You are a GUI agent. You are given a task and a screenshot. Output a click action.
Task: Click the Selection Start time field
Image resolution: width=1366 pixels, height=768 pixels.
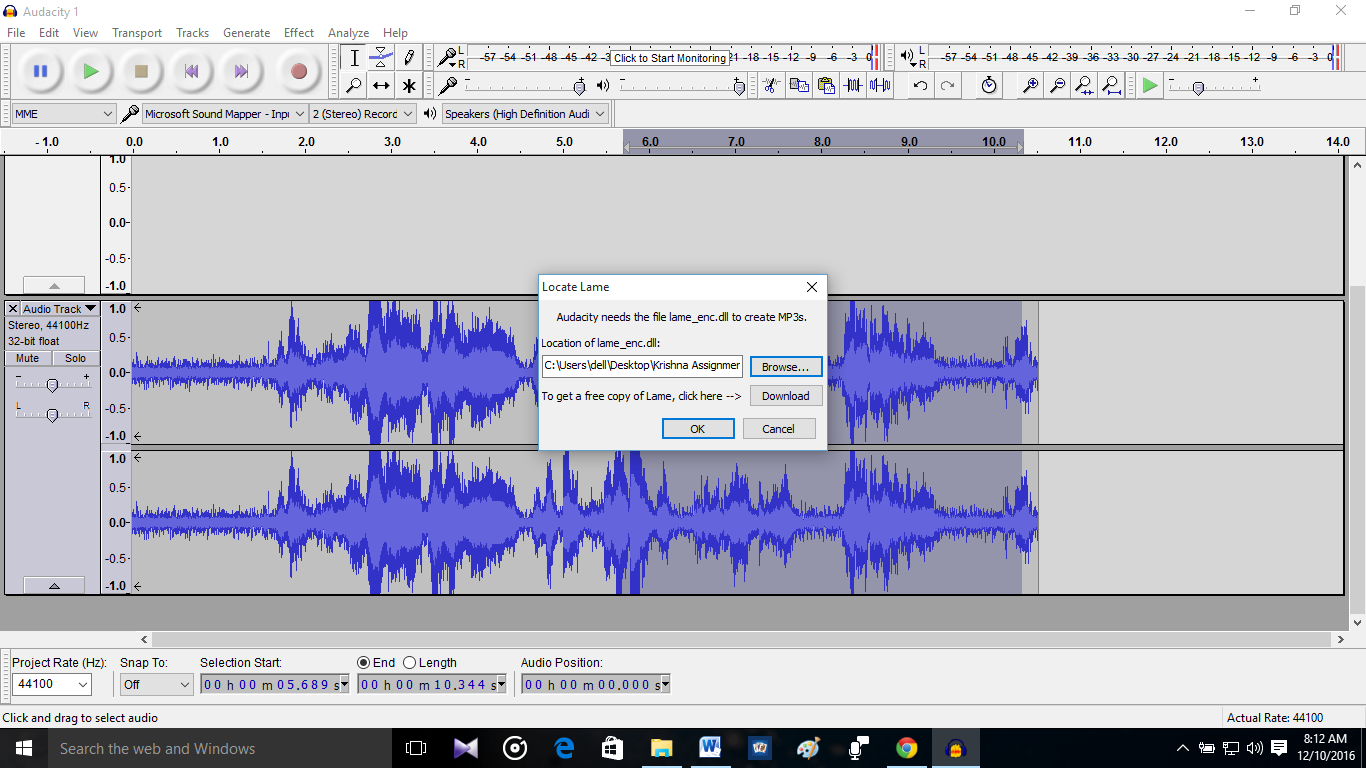[x=274, y=685]
